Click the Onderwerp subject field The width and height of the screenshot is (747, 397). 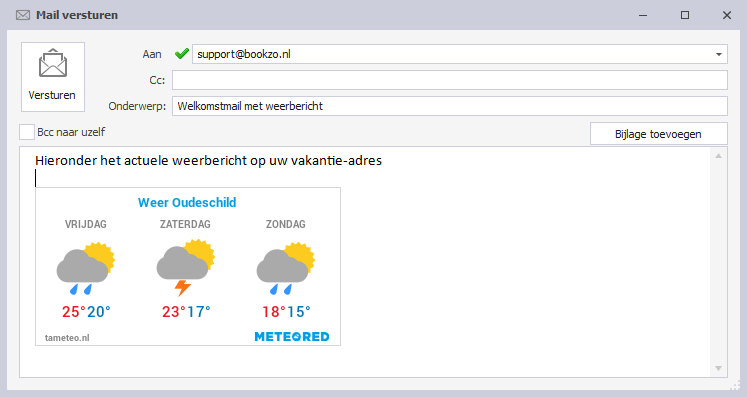(x=450, y=106)
